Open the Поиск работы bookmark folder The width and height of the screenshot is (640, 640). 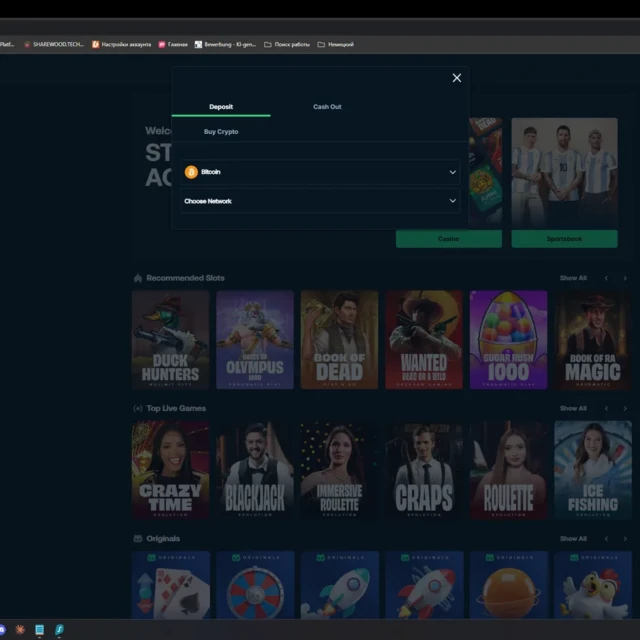pyautogui.click(x=287, y=44)
